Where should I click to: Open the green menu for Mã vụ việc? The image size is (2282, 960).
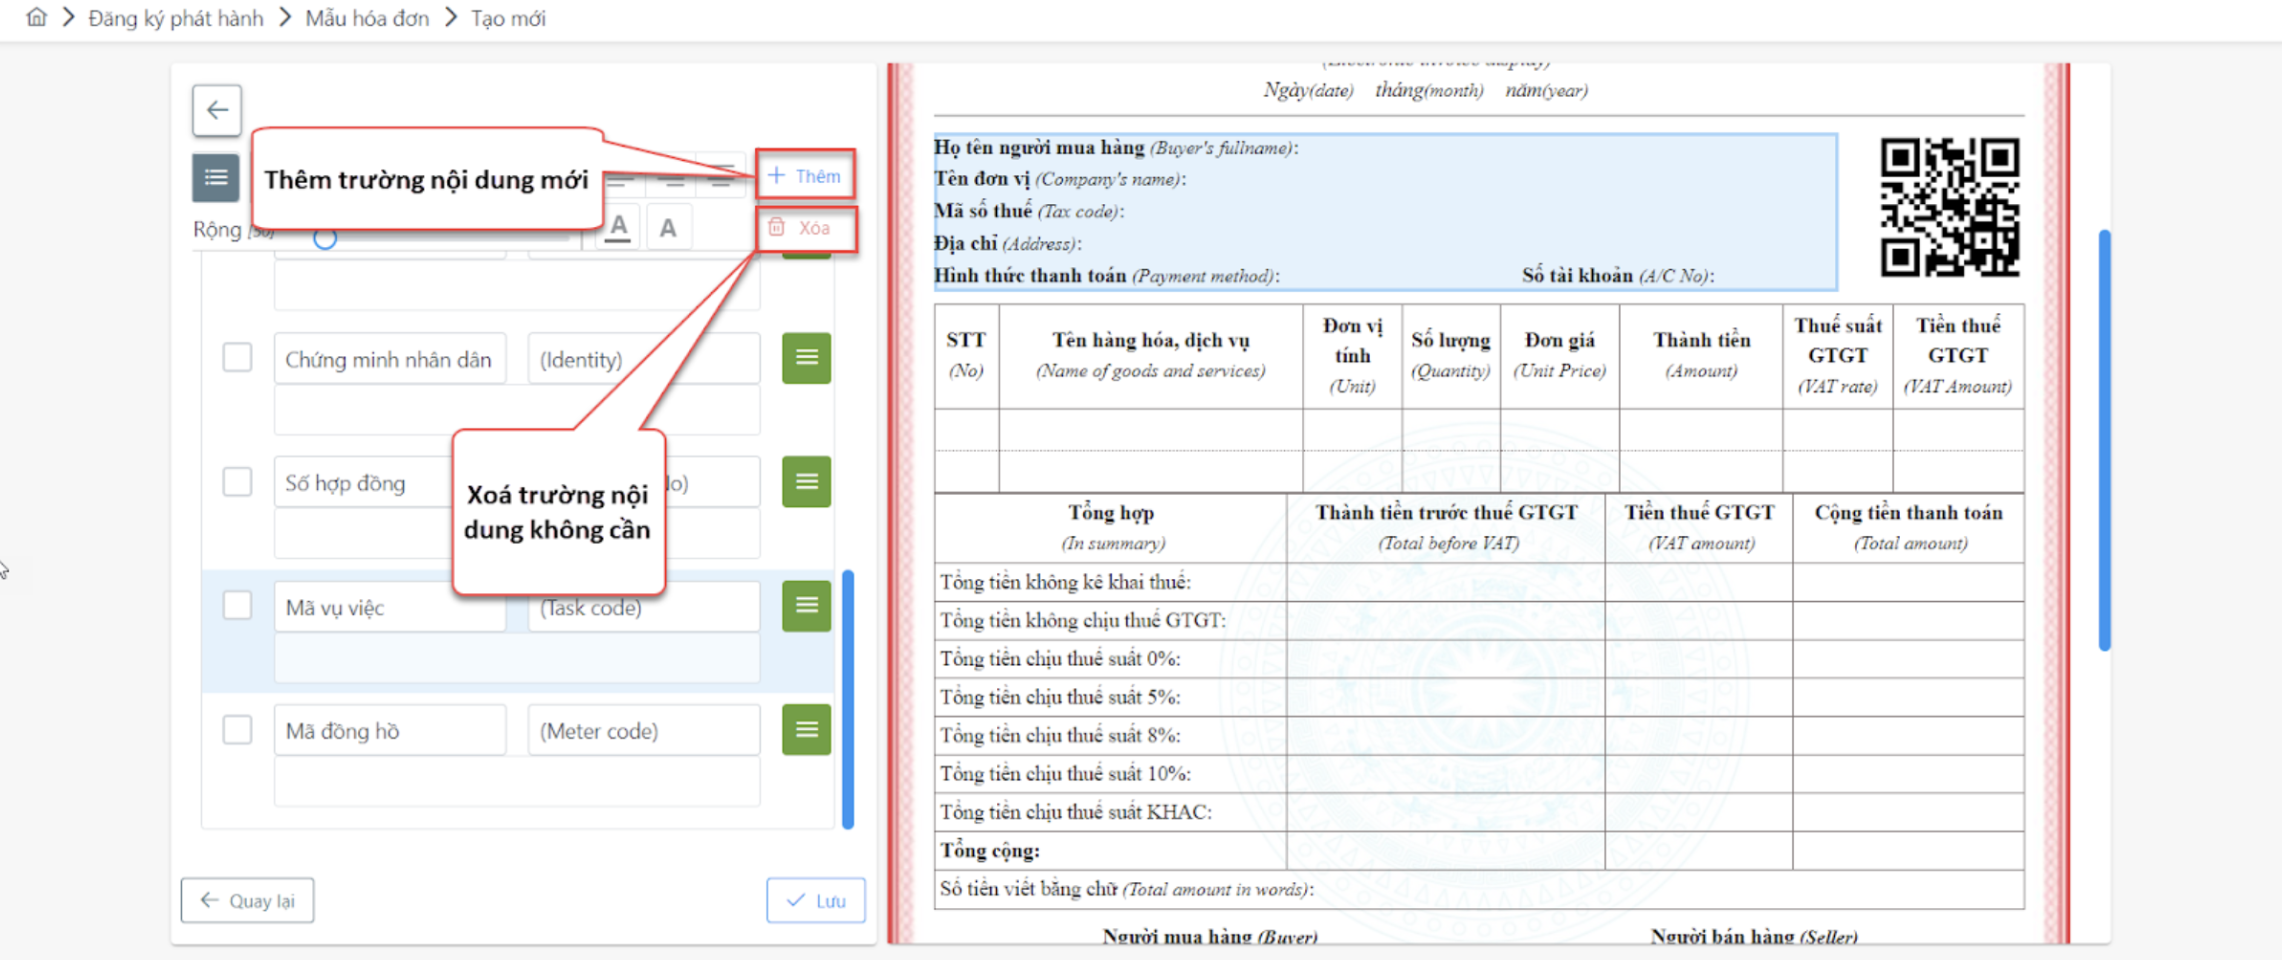(x=806, y=606)
